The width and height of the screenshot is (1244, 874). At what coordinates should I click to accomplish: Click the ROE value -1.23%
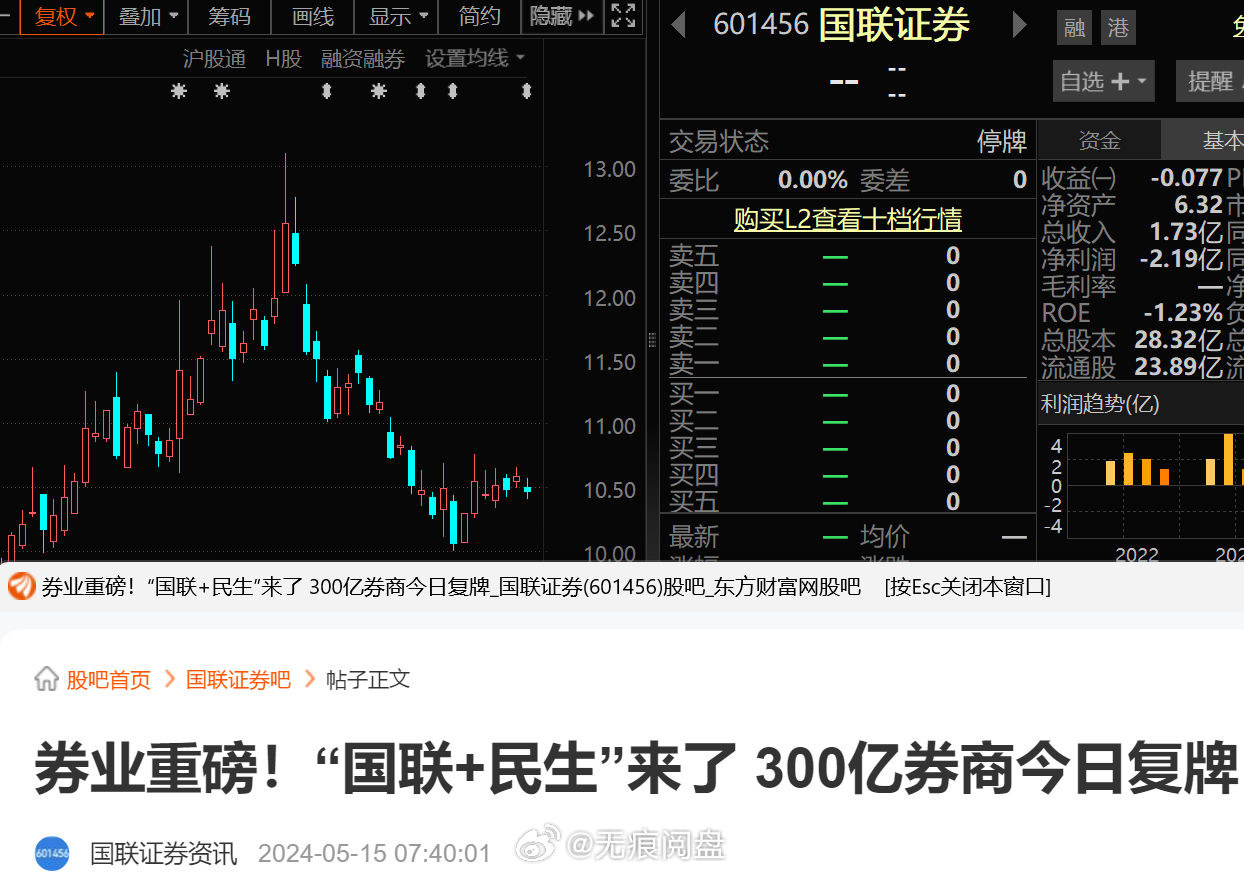pos(1183,313)
